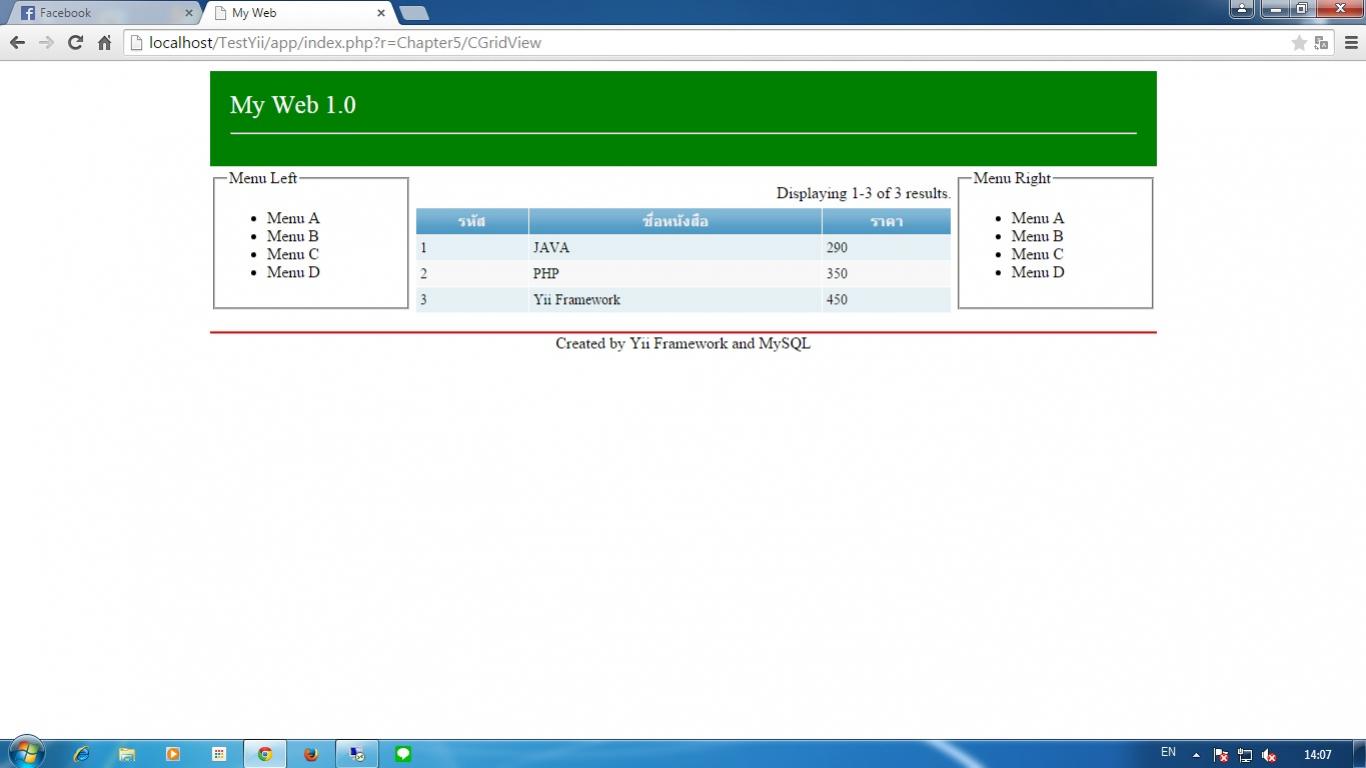Click Menu D in Menu Right

tap(1038, 272)
